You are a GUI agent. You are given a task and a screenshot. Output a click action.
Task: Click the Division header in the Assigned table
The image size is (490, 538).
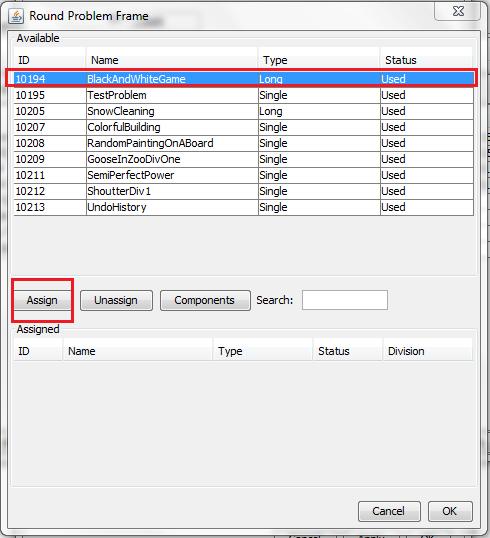click(428, 351)
